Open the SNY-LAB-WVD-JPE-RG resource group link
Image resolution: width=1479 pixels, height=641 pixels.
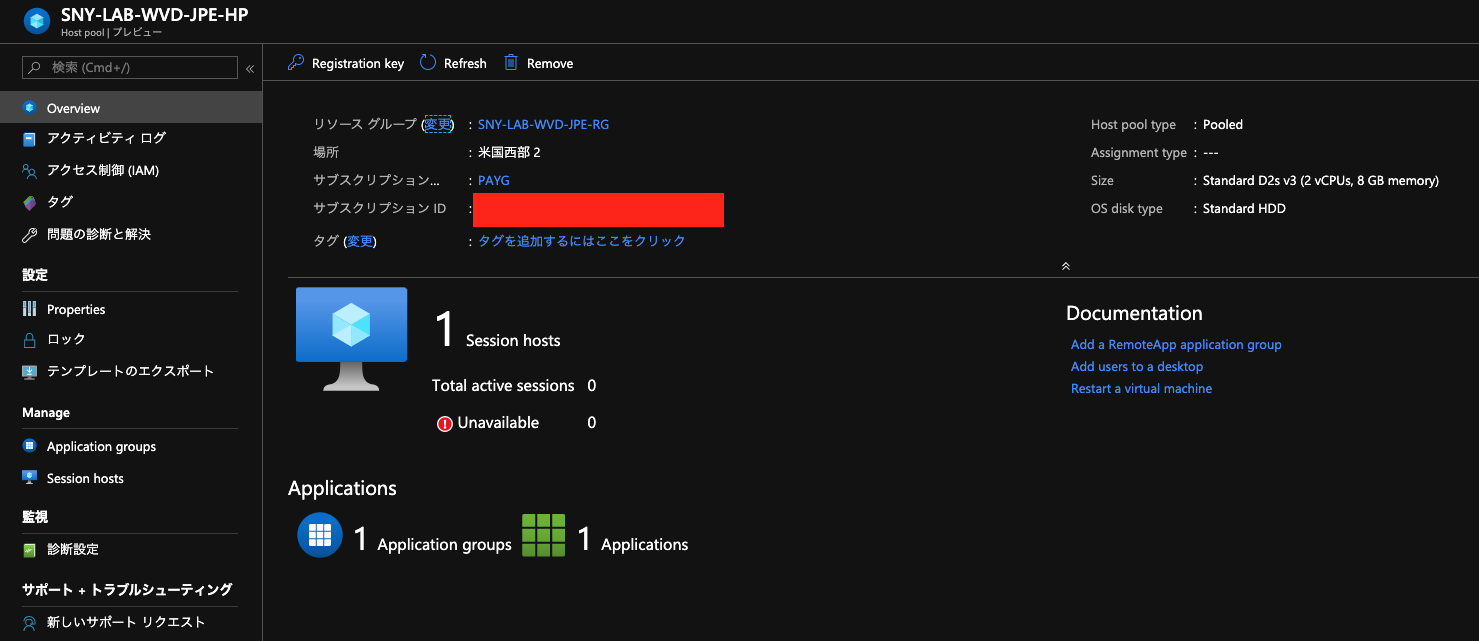click(543, 125)
